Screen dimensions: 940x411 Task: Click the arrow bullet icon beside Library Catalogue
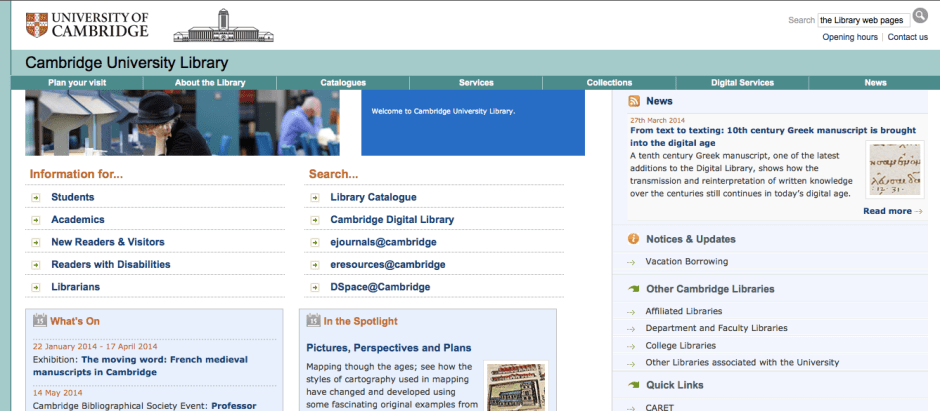point(315,198)
